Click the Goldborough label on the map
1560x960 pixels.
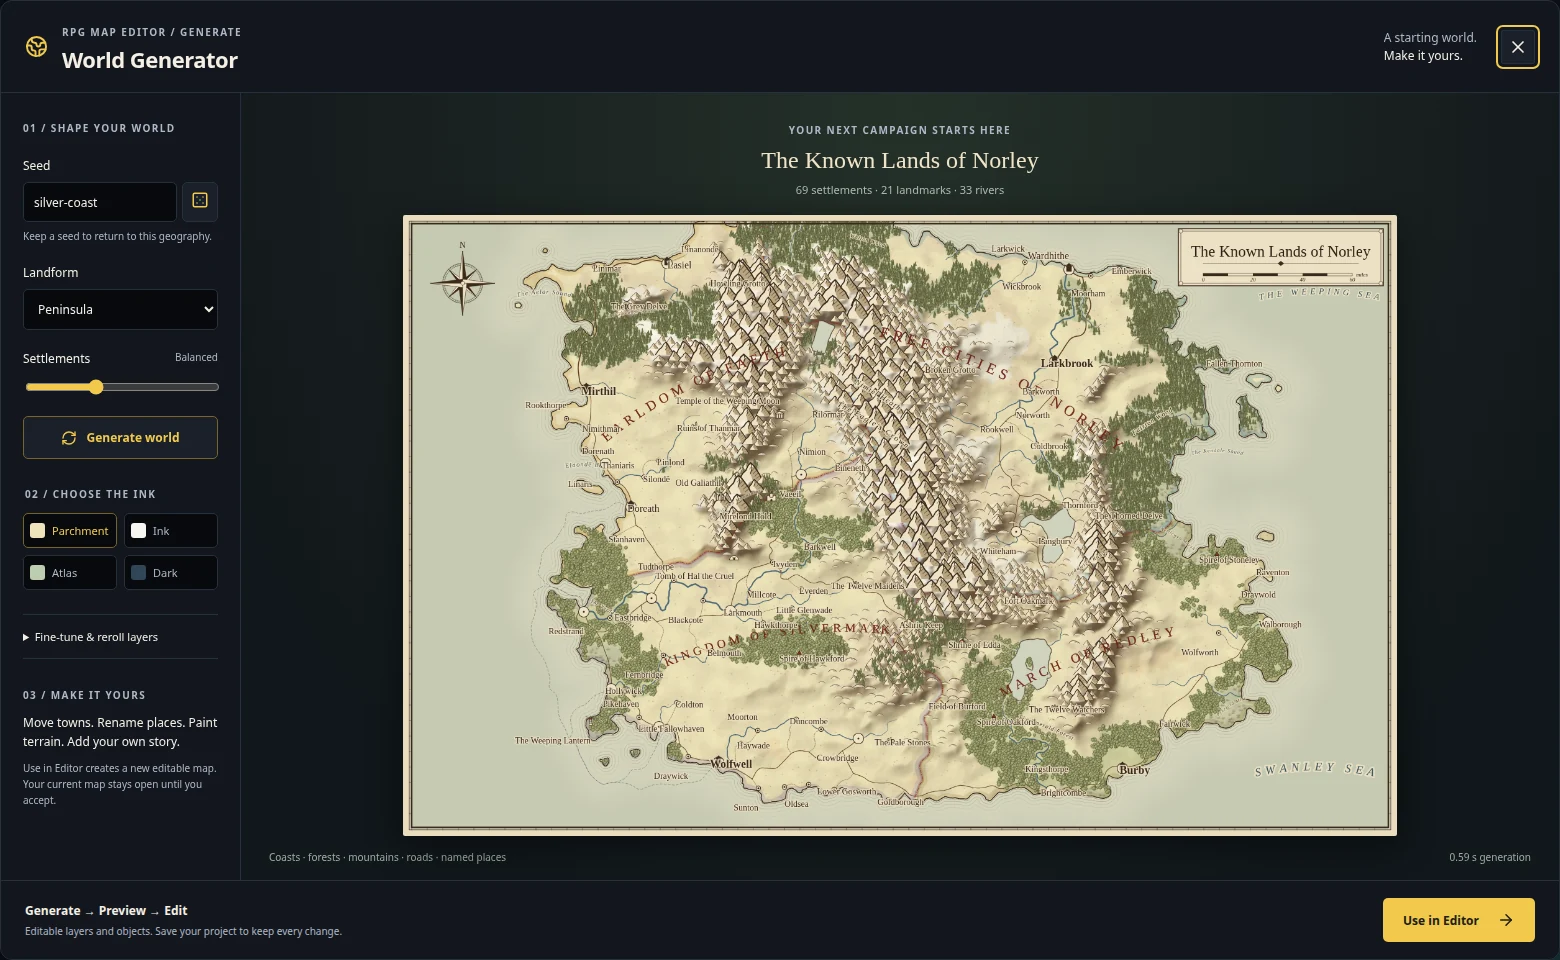click(900, 802)
